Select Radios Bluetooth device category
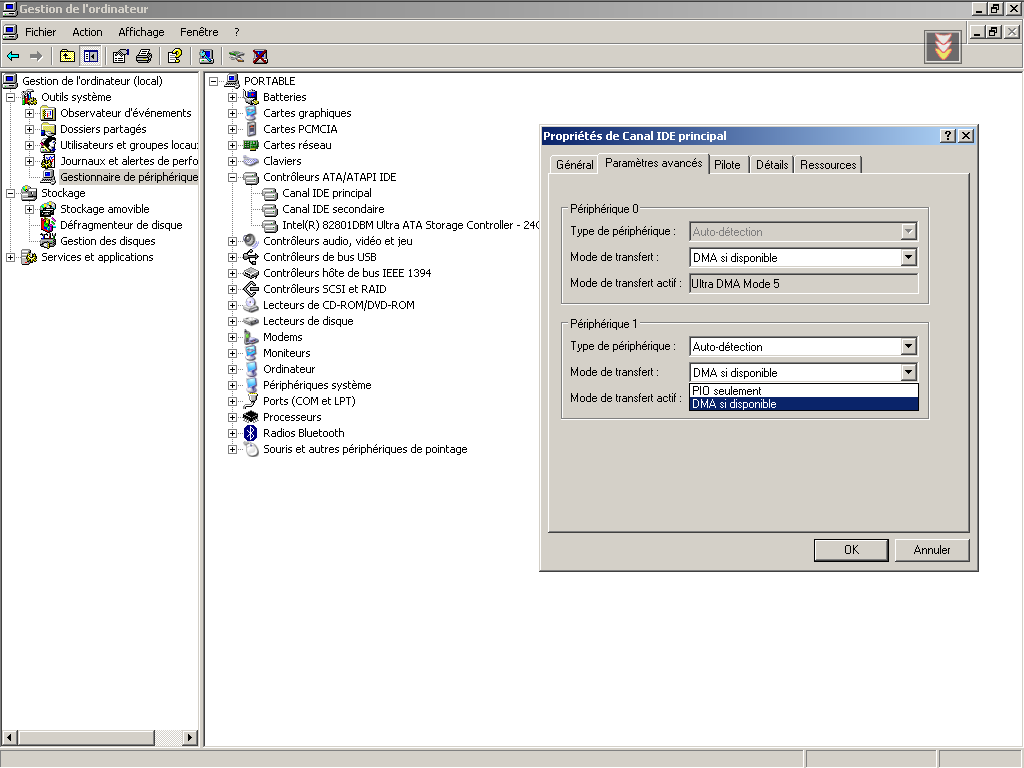 click(303, 433)
